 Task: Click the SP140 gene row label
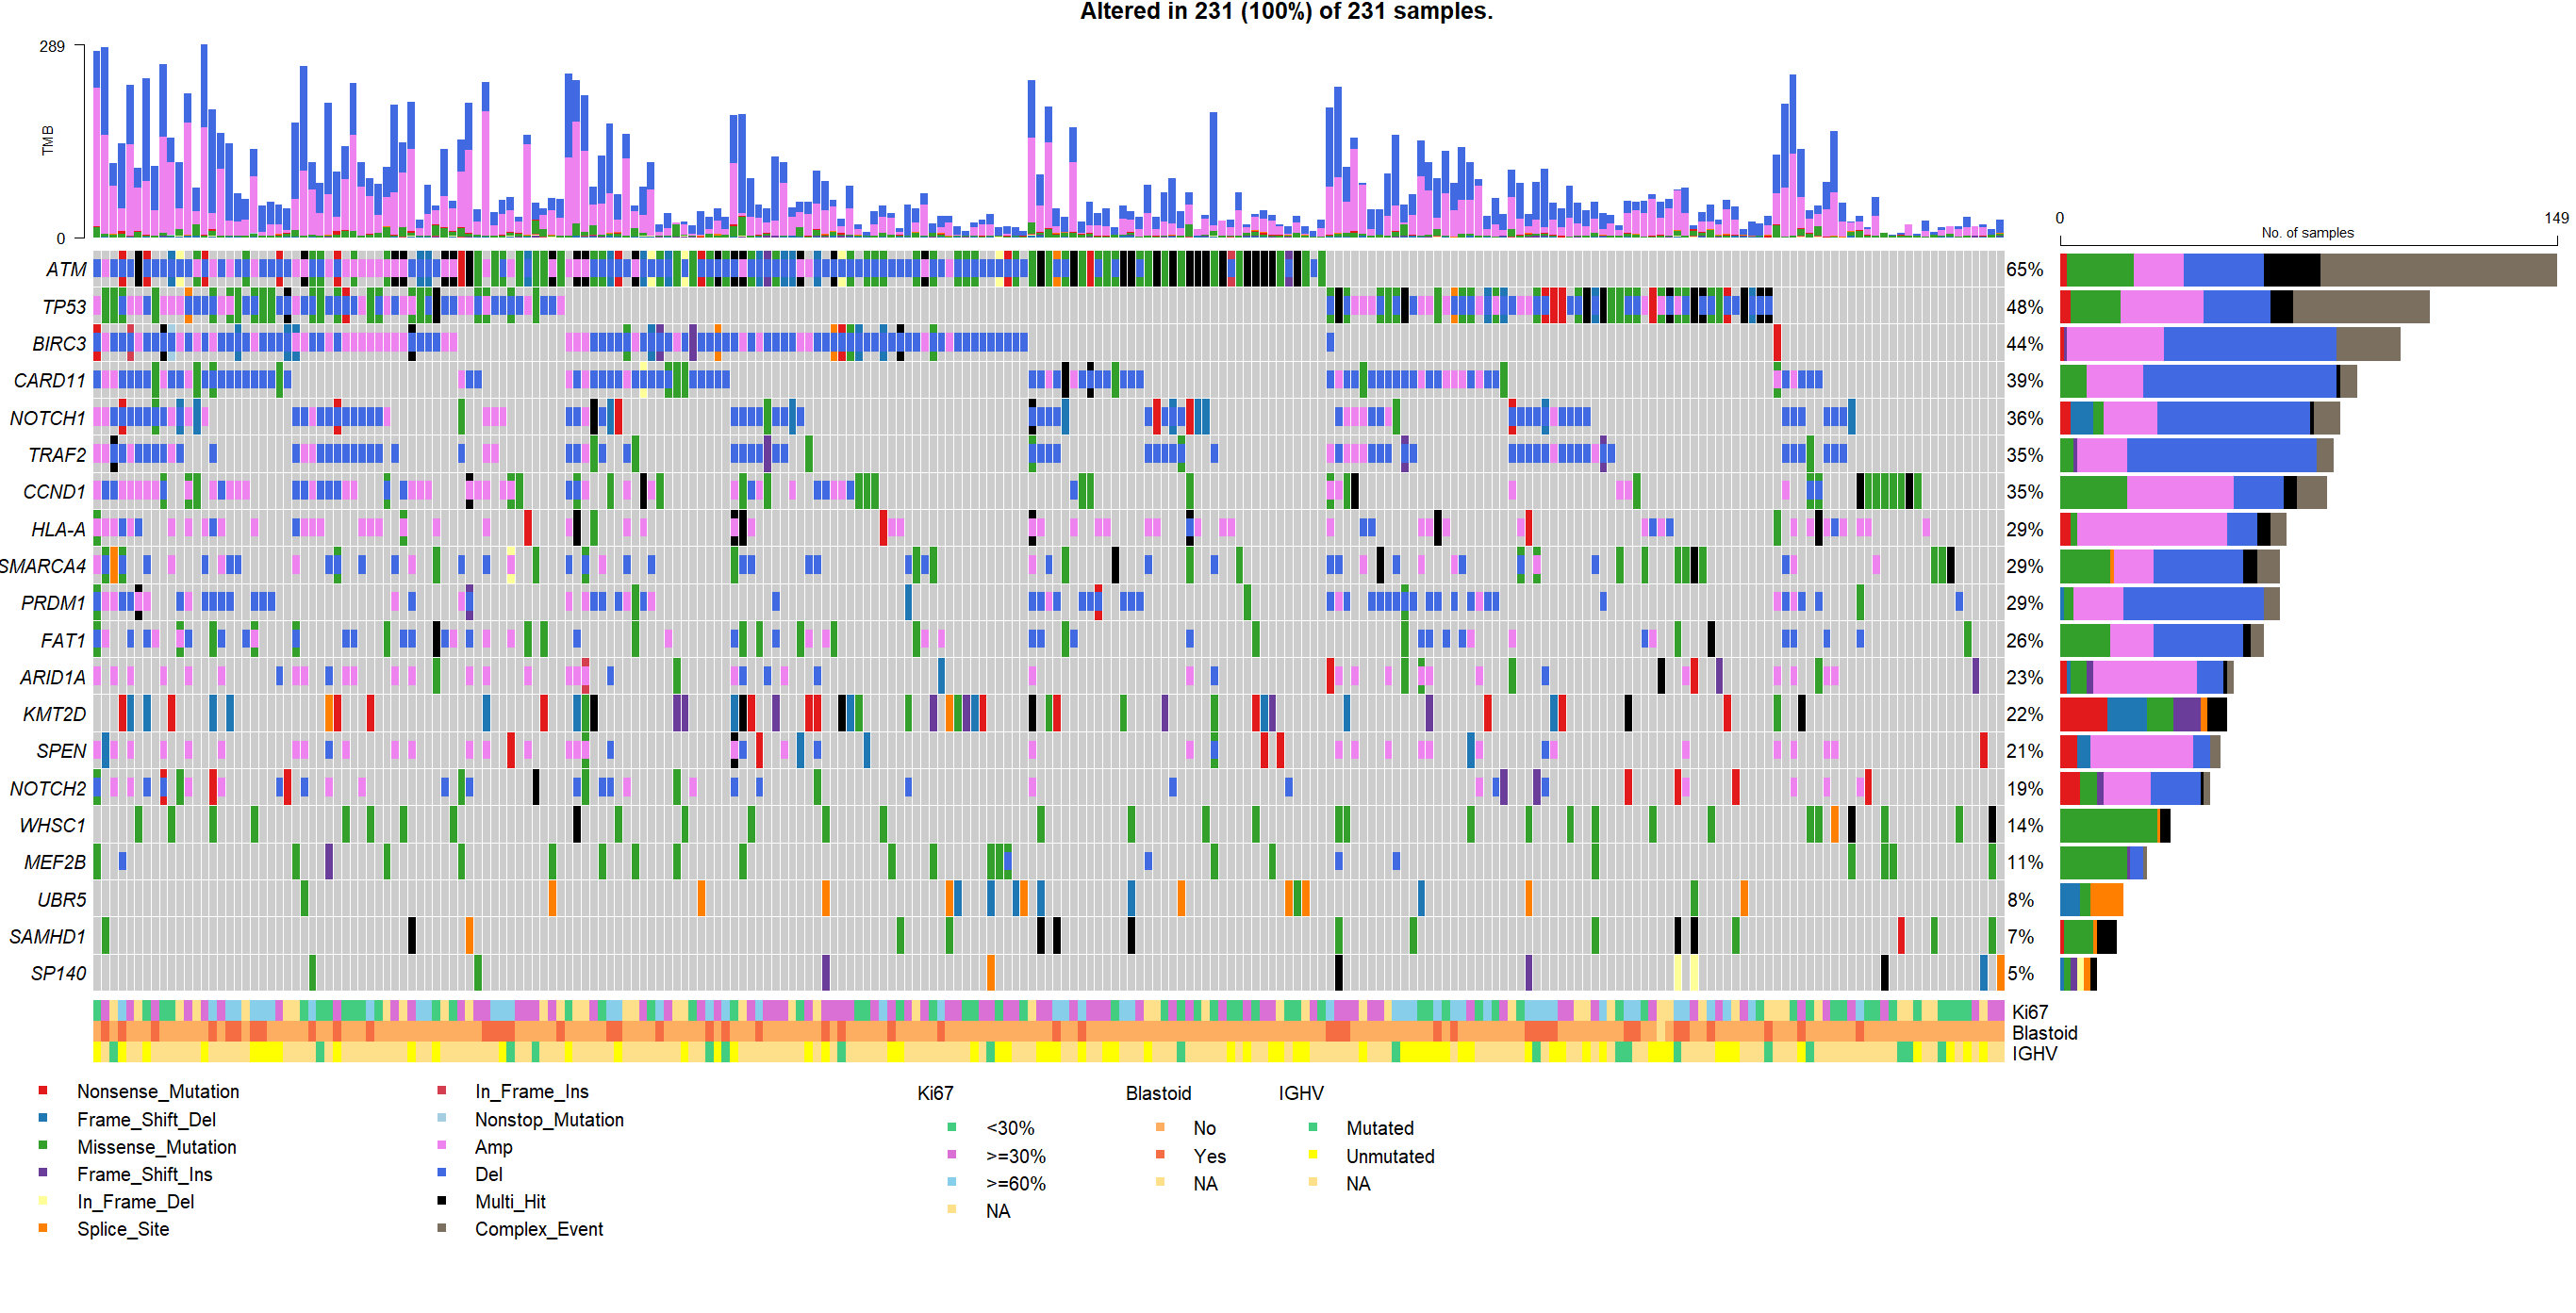point(59,973)
